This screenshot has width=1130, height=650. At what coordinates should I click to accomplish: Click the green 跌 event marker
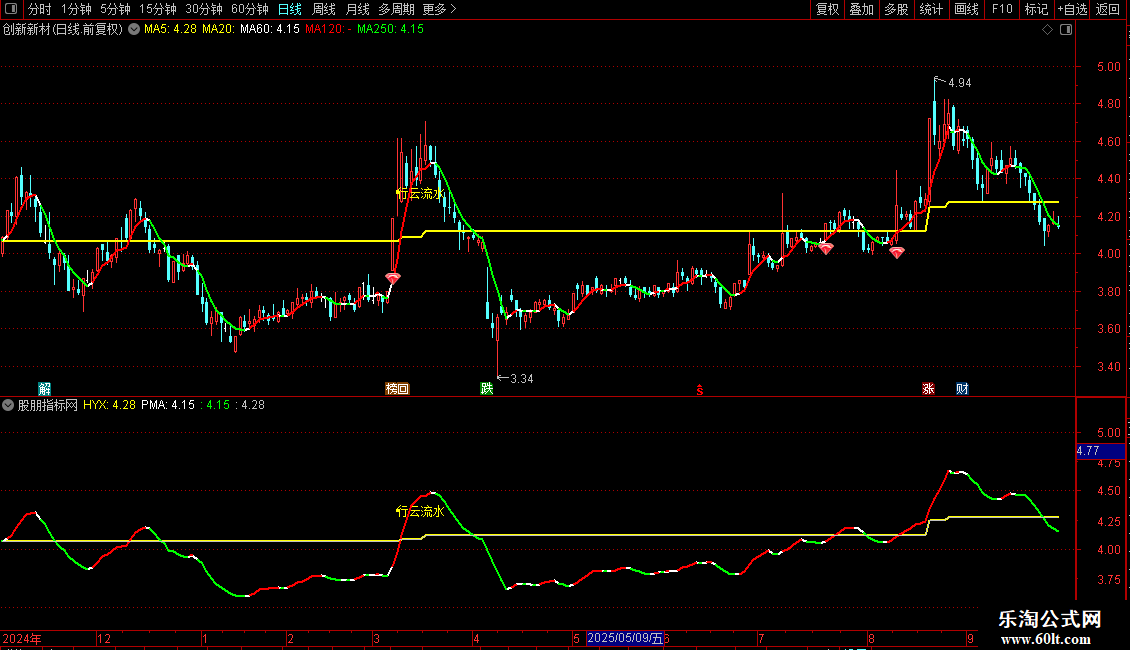pyautogui.click(x=486, y=388)
